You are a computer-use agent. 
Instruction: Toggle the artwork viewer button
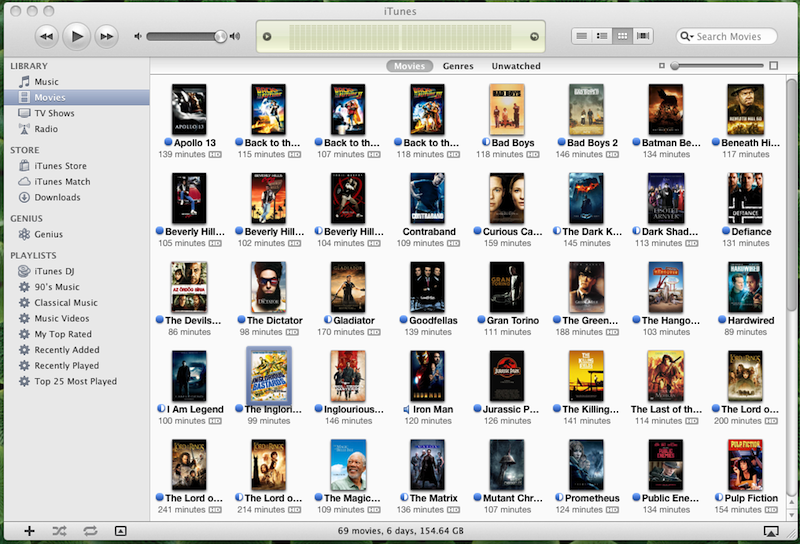pyautogui.click(x=120, y=531)
